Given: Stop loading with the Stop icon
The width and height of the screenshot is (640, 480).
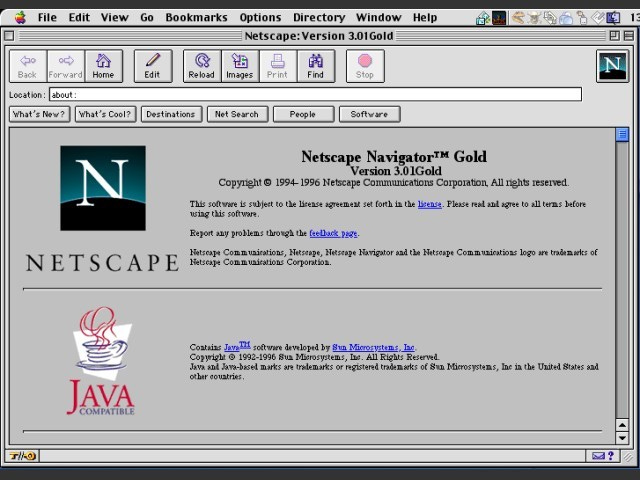Looking at the screenshot, I should pos(365,66).
